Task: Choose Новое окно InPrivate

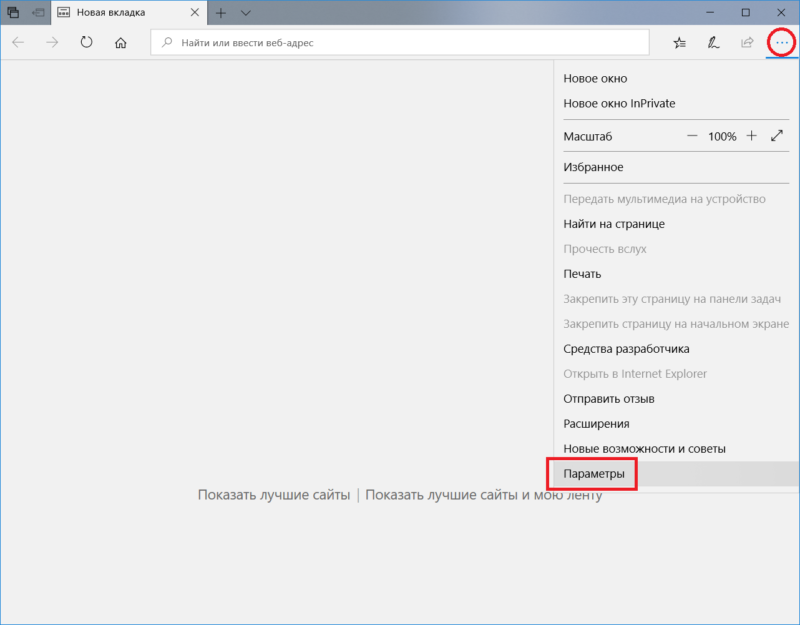Action: (x=677, y=104)
